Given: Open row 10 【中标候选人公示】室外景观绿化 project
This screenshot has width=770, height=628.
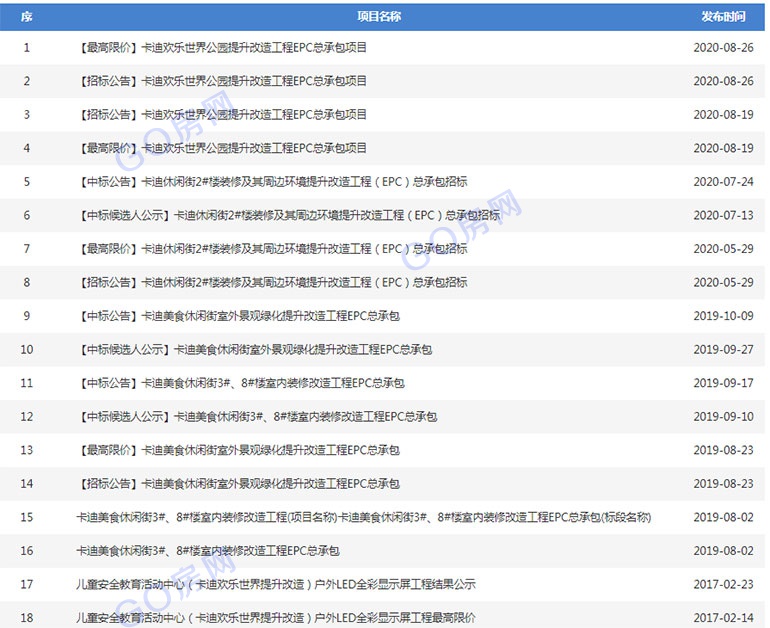Looking at the screenshot, I should point(255,350).
